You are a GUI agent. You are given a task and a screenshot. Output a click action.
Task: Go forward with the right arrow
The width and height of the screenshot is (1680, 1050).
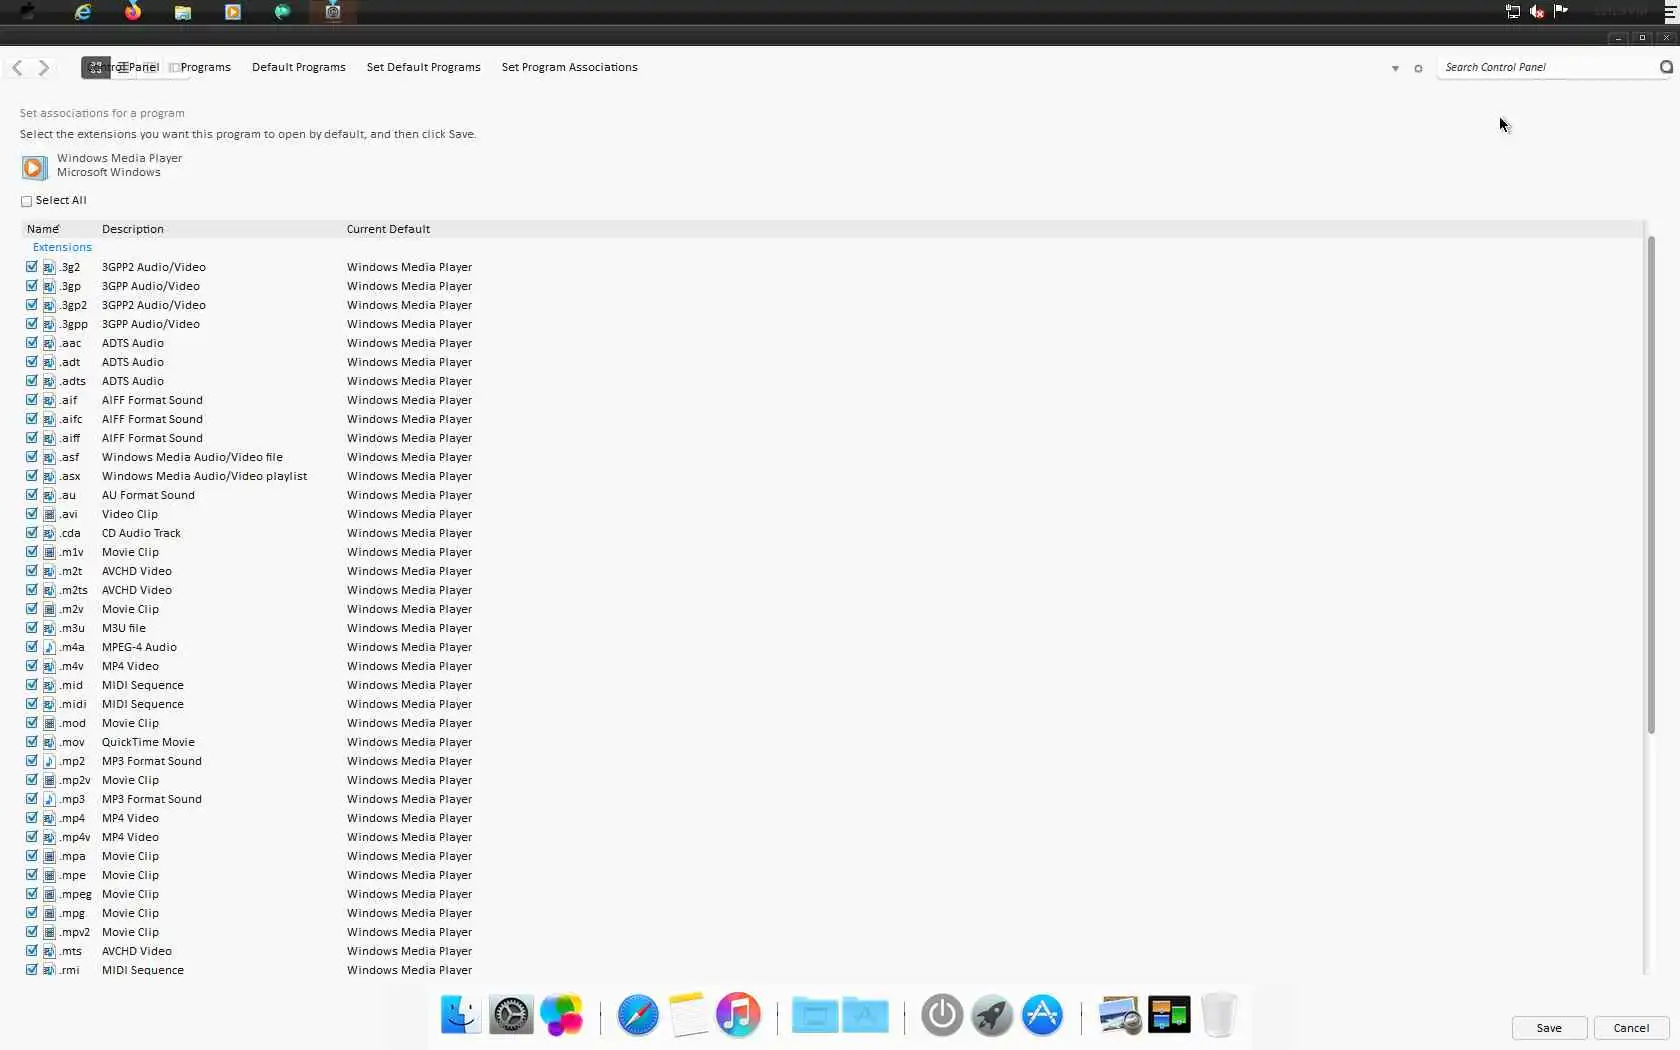point(44,67)
